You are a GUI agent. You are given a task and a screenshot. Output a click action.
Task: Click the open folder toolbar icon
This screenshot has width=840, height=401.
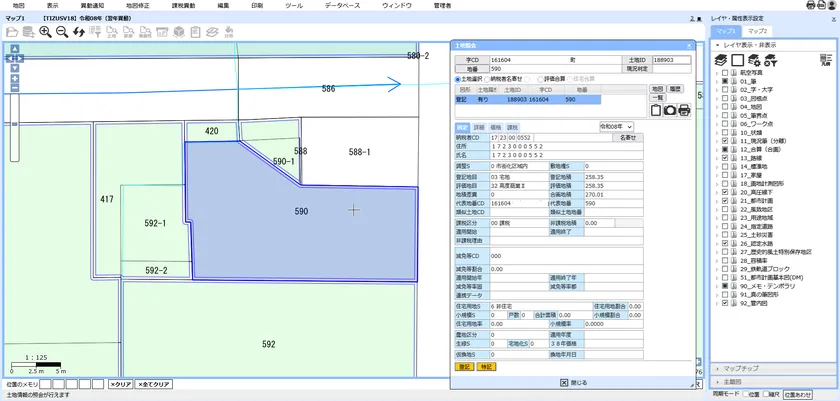click(13, 32)
